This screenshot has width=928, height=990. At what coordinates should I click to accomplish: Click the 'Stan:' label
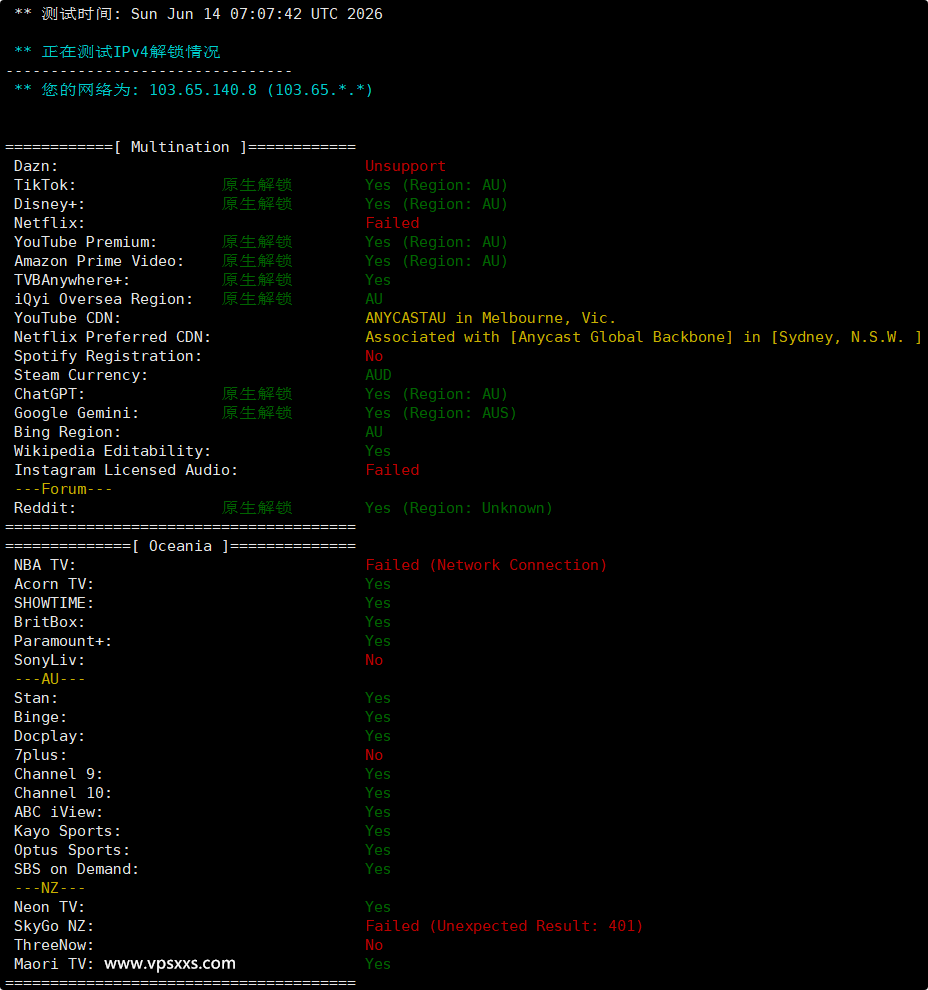(36, 698)
